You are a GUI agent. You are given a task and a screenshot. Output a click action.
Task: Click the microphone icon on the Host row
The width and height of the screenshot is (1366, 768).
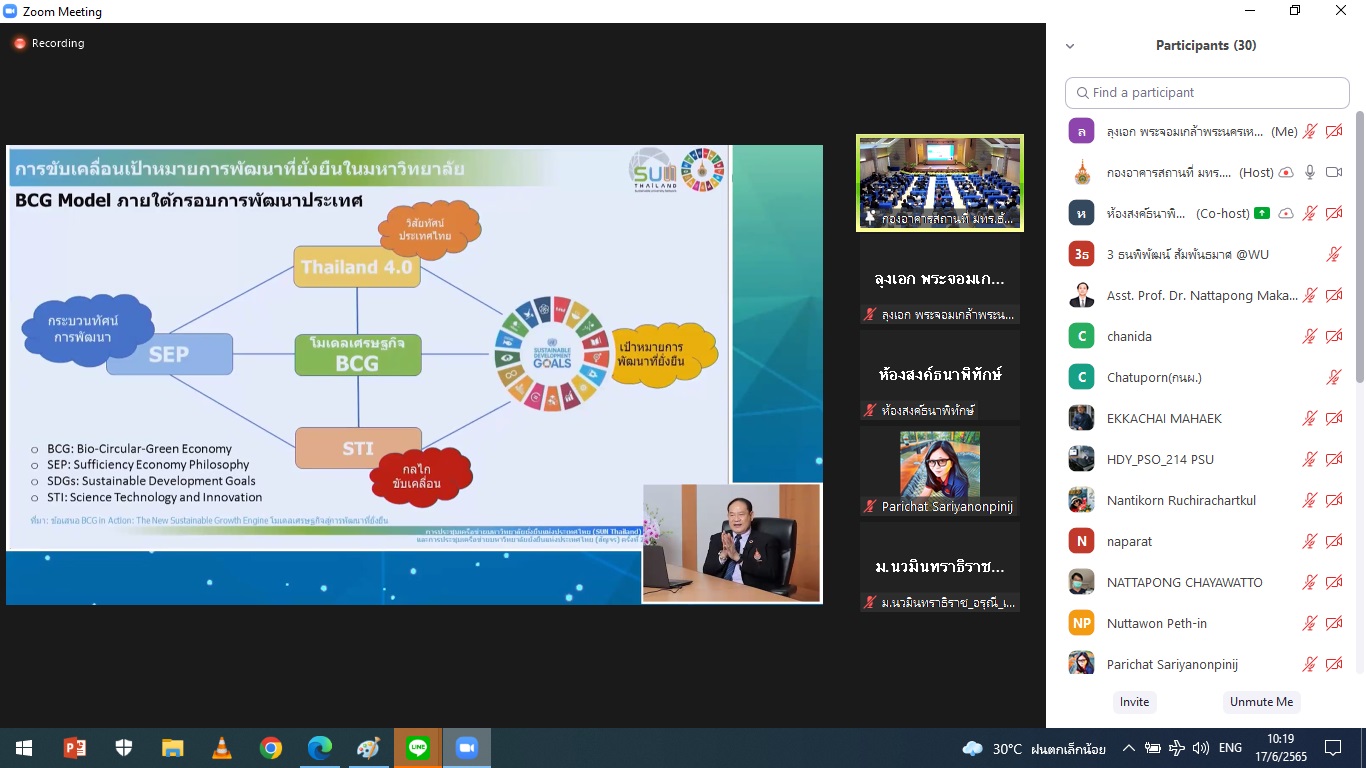pyautogui.click(x=1310, y=173)
